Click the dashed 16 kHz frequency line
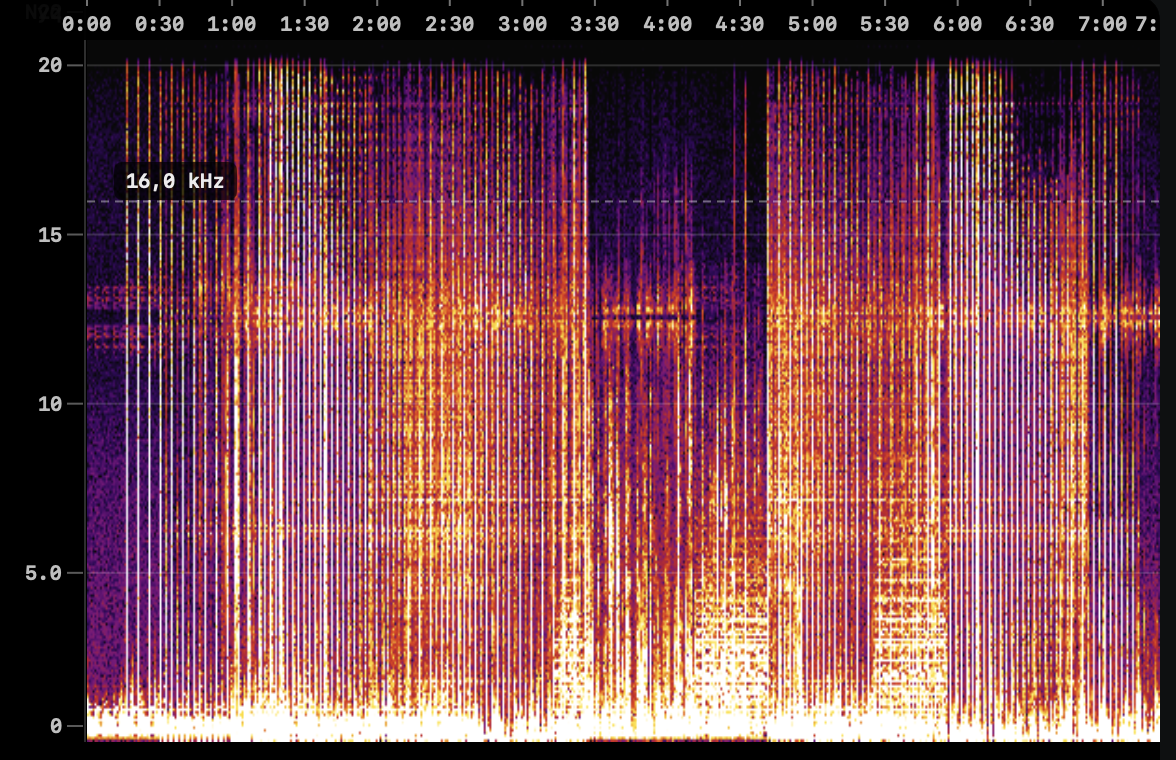 click(x=600, y=203)
